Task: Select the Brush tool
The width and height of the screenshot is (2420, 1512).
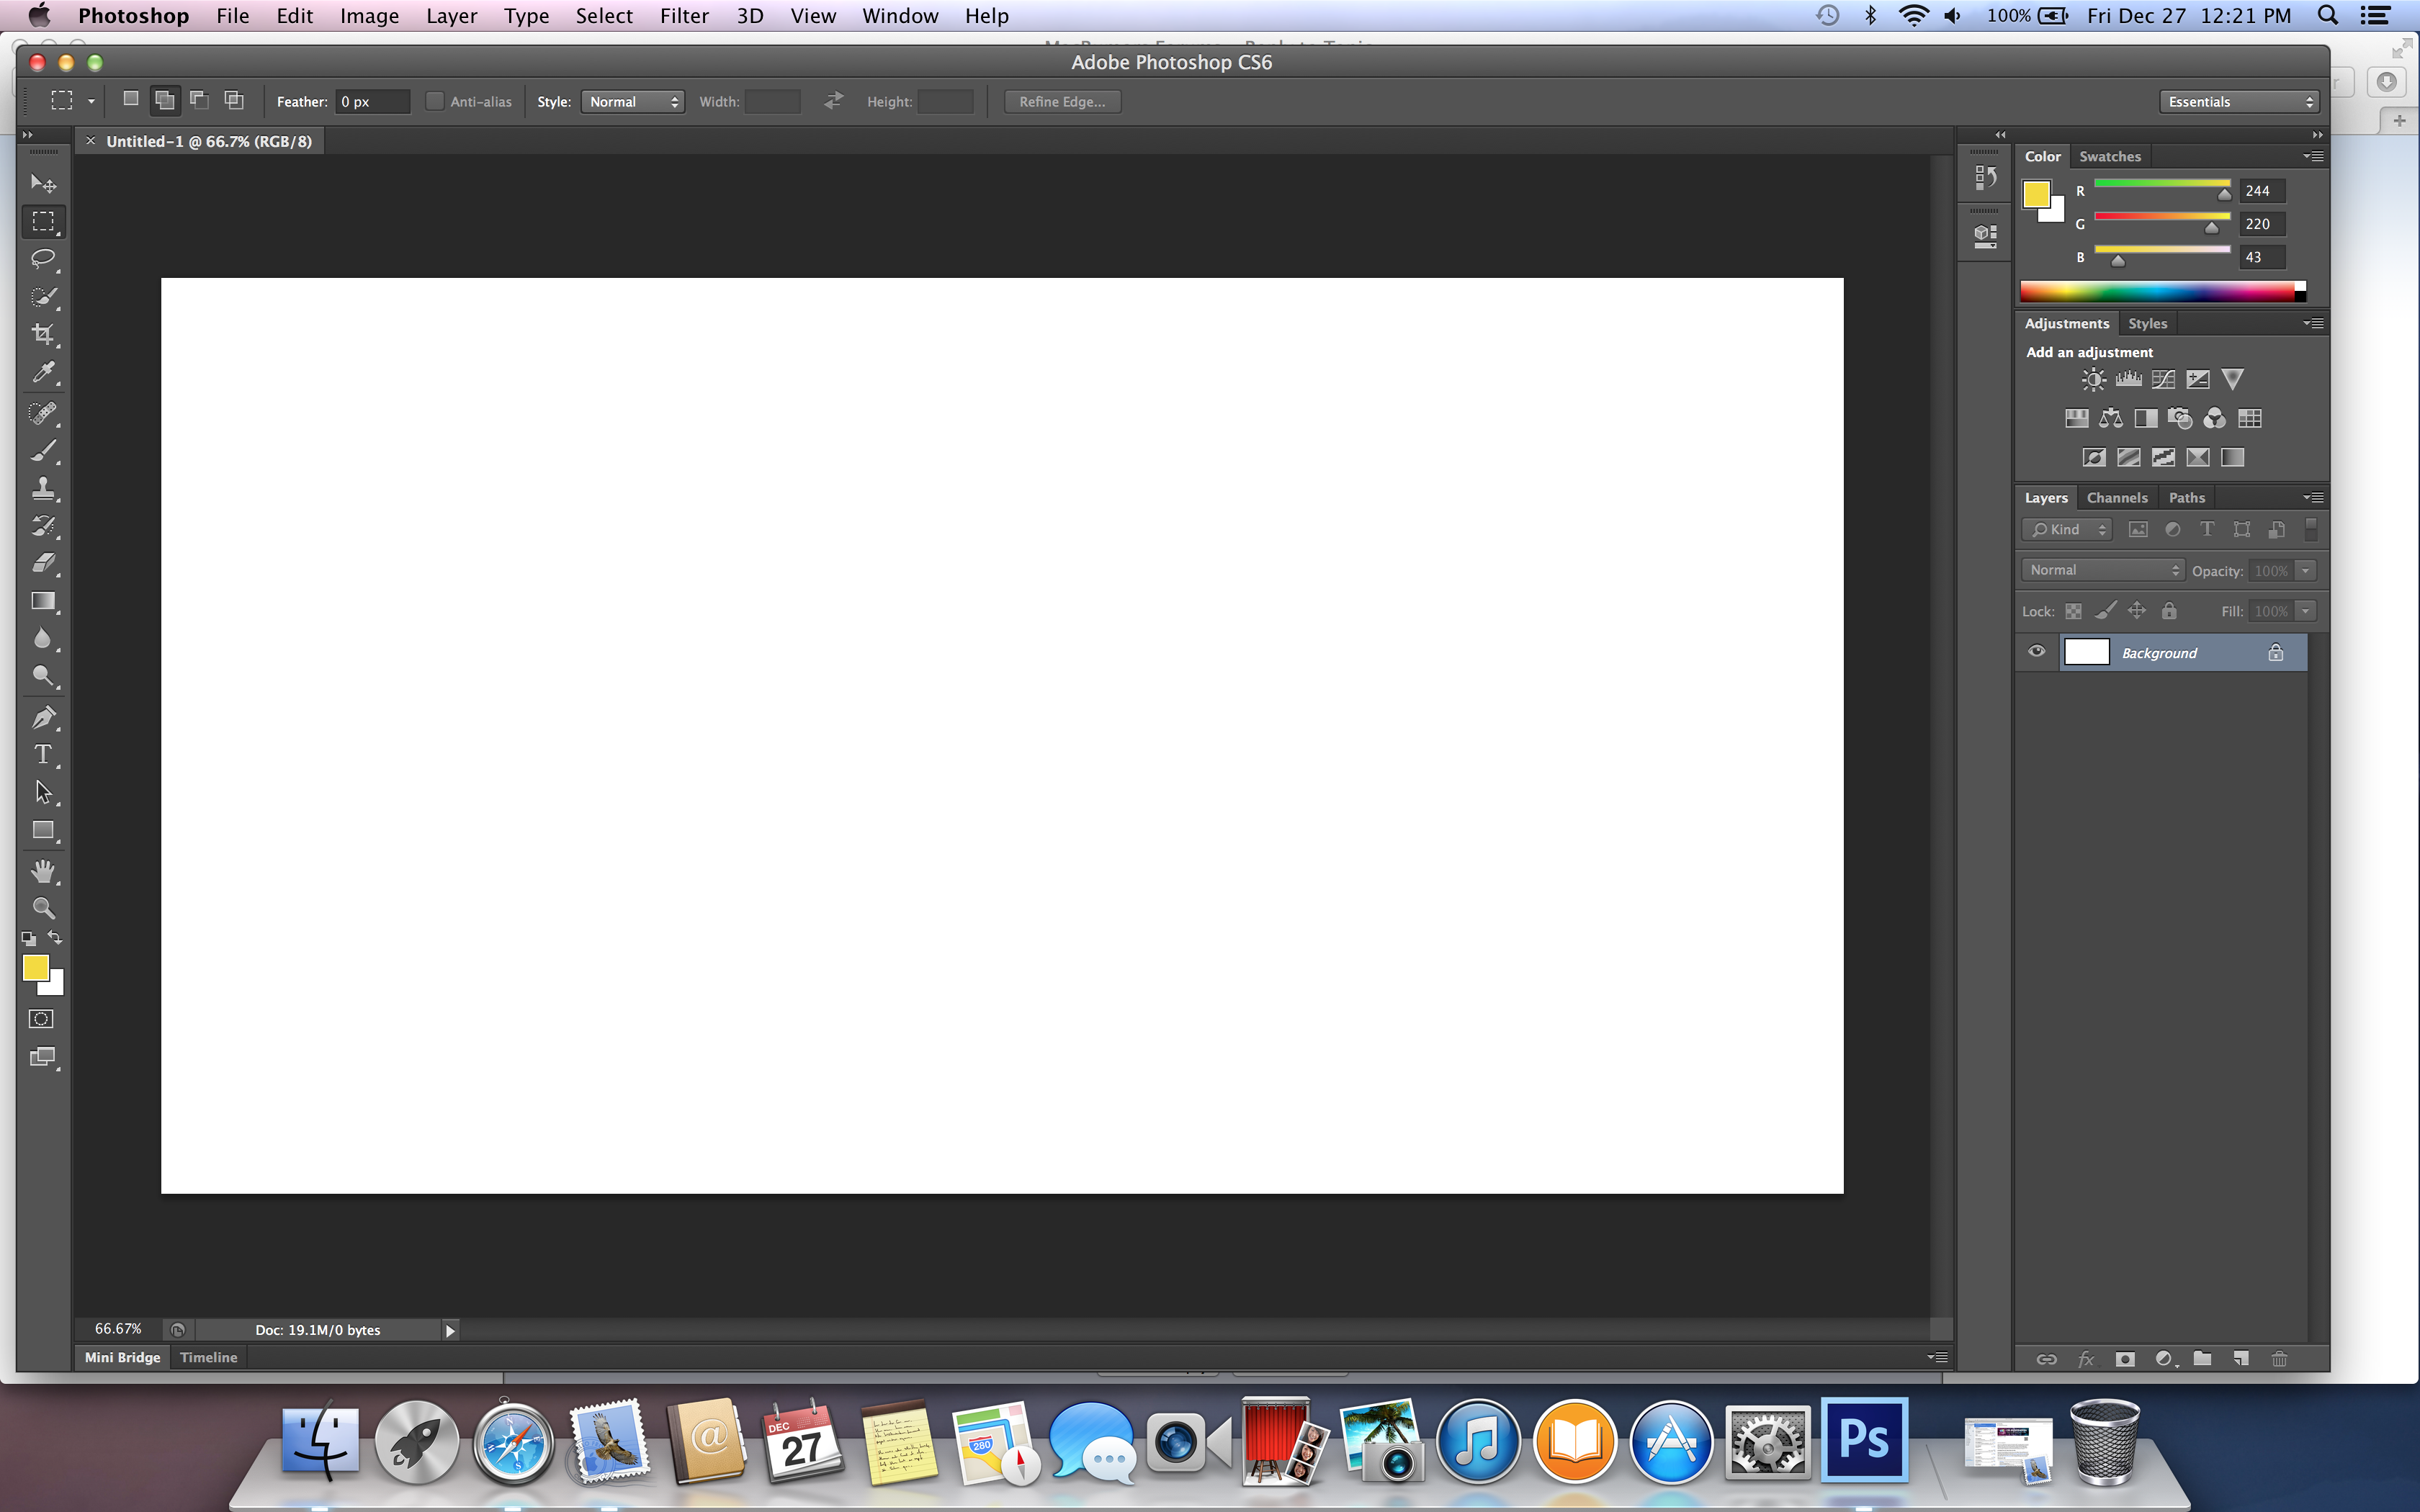Action: click(x=43, y=451)
